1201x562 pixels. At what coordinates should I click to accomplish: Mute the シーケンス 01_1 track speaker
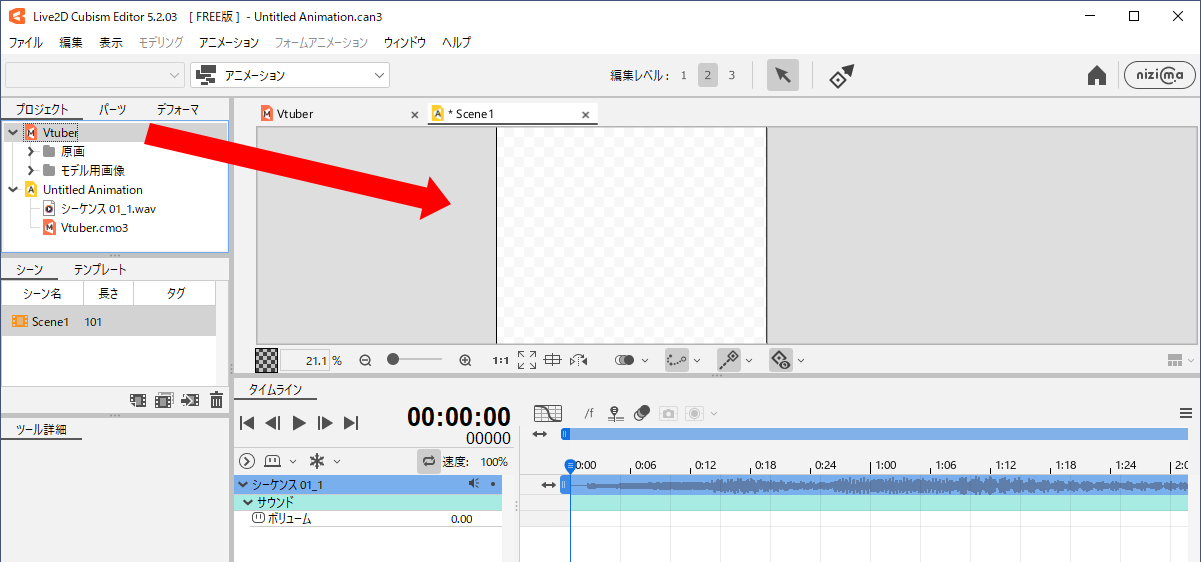pos(474,484)
